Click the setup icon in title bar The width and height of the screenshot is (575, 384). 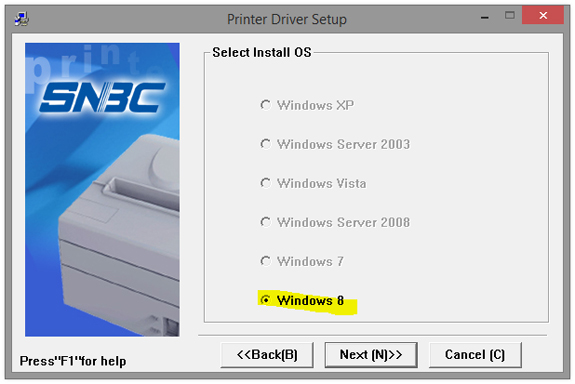coord(22,18)
